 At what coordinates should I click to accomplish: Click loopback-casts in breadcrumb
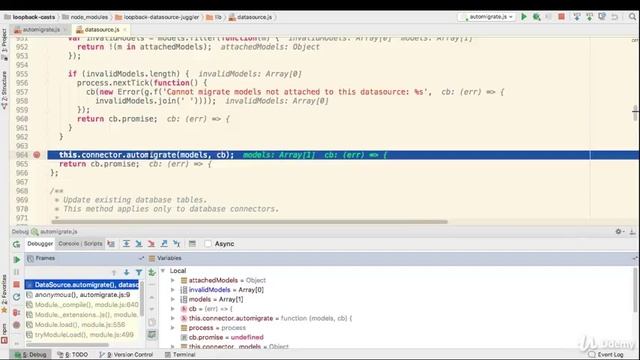tap(29, 17)
